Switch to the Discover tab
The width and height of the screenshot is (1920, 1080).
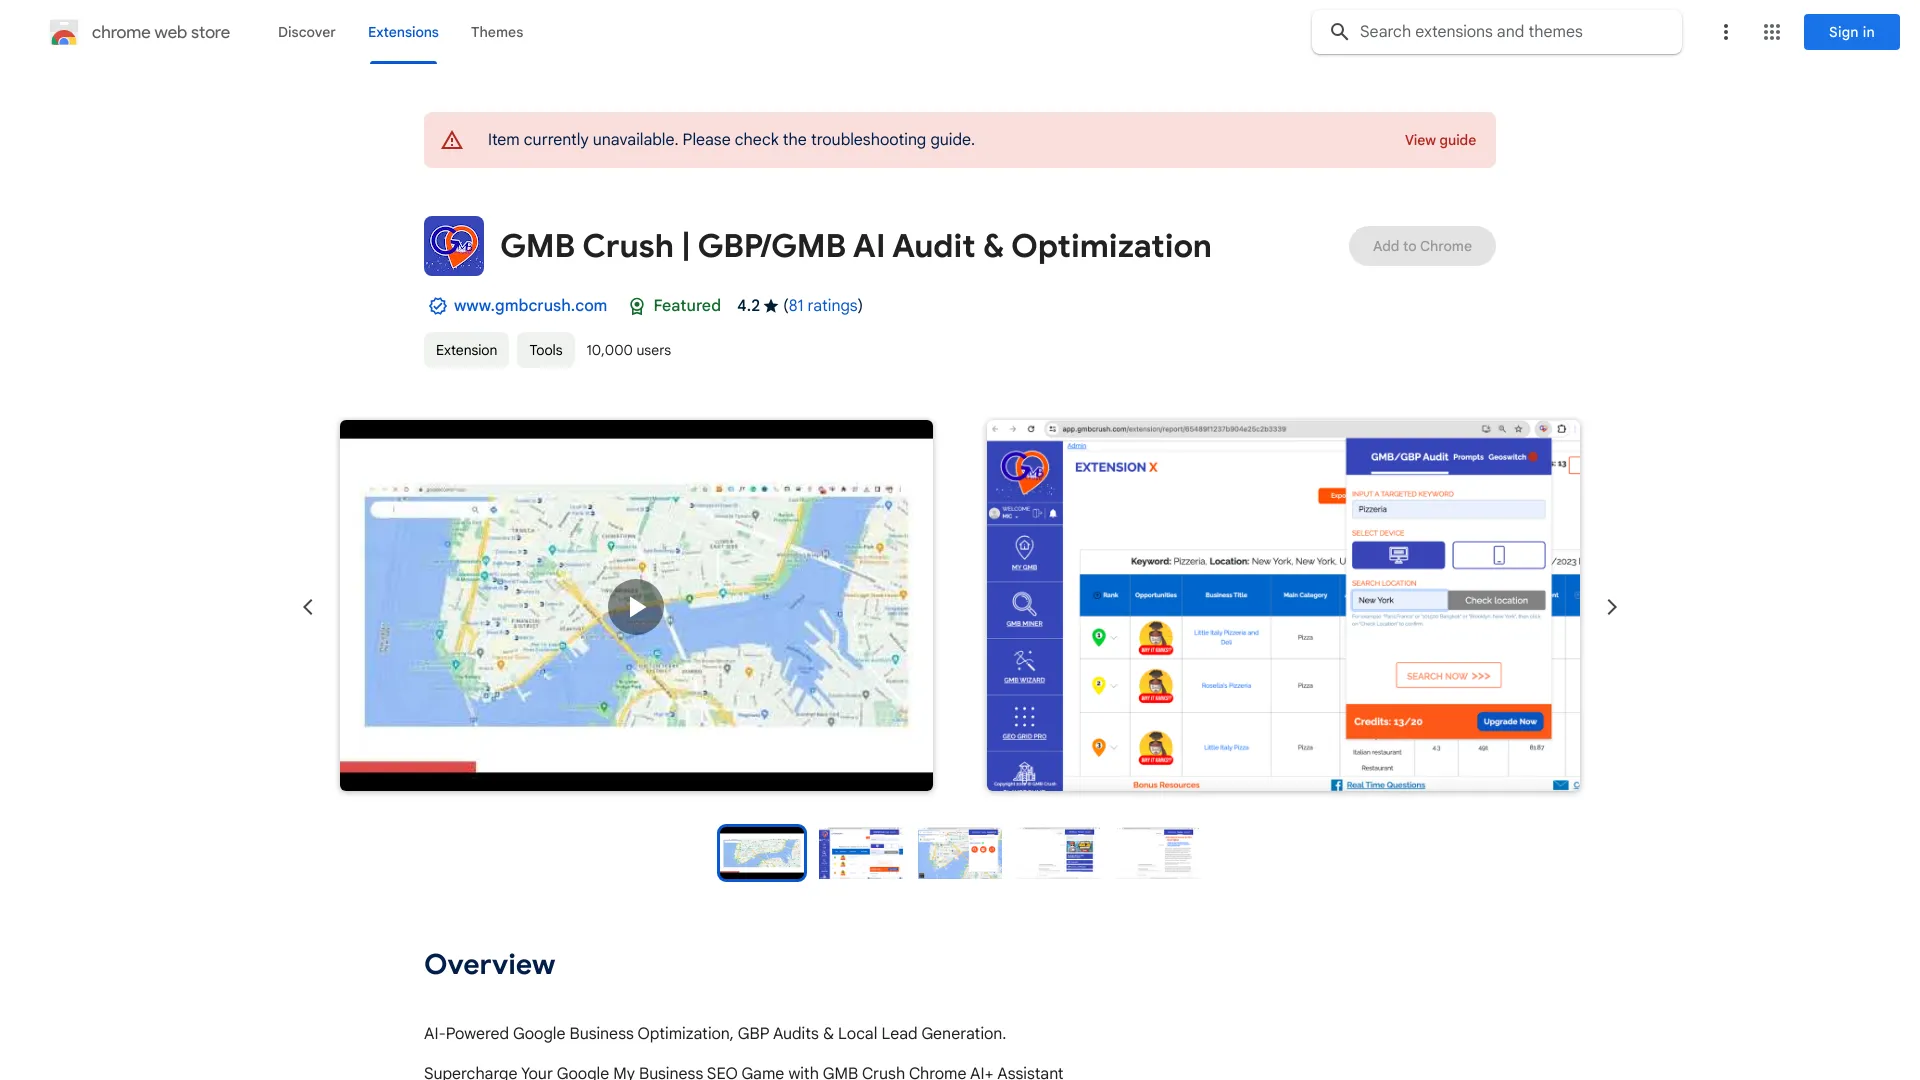coord(306,32)
